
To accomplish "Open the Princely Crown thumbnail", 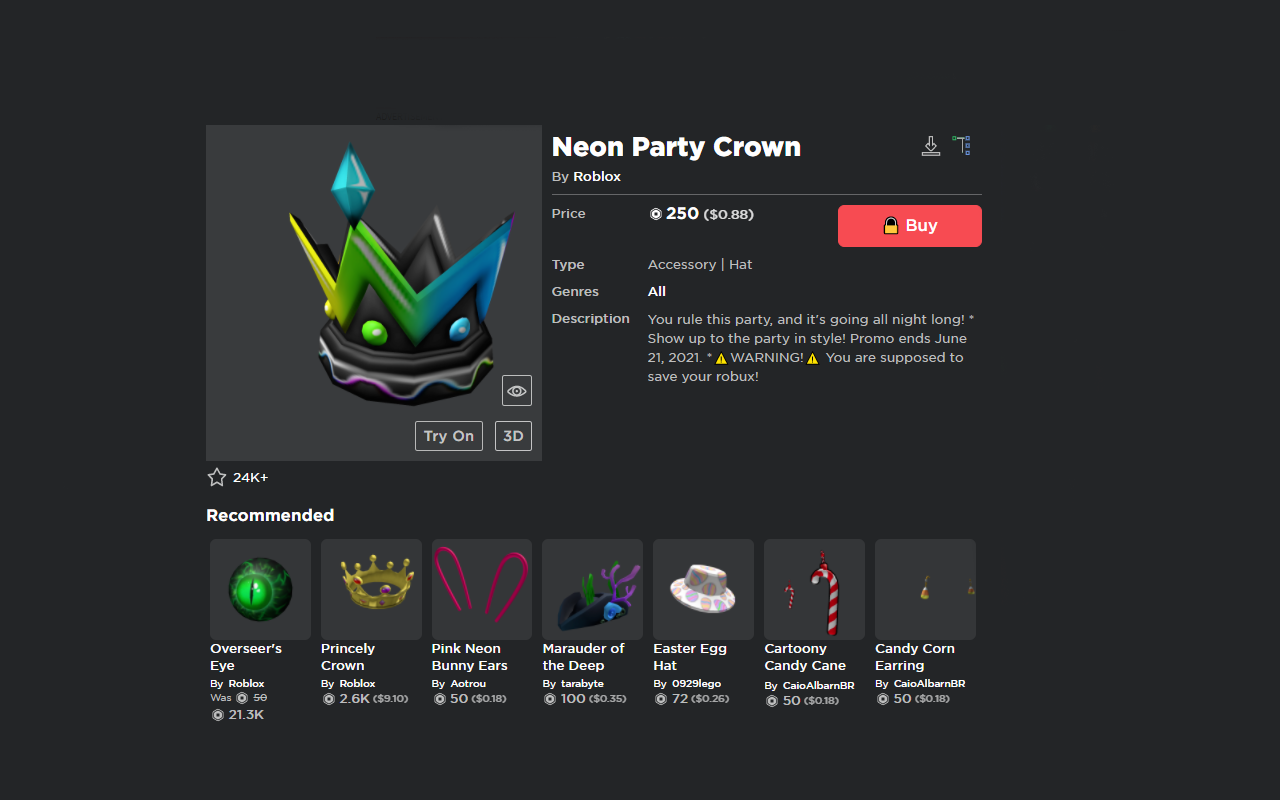I will coord(371,590).
